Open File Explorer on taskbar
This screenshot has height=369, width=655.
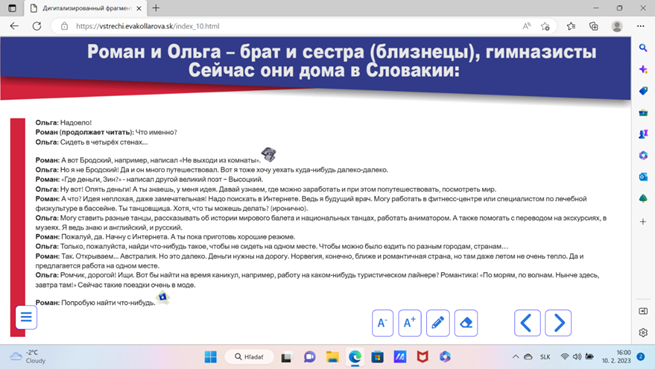[333, 357]
